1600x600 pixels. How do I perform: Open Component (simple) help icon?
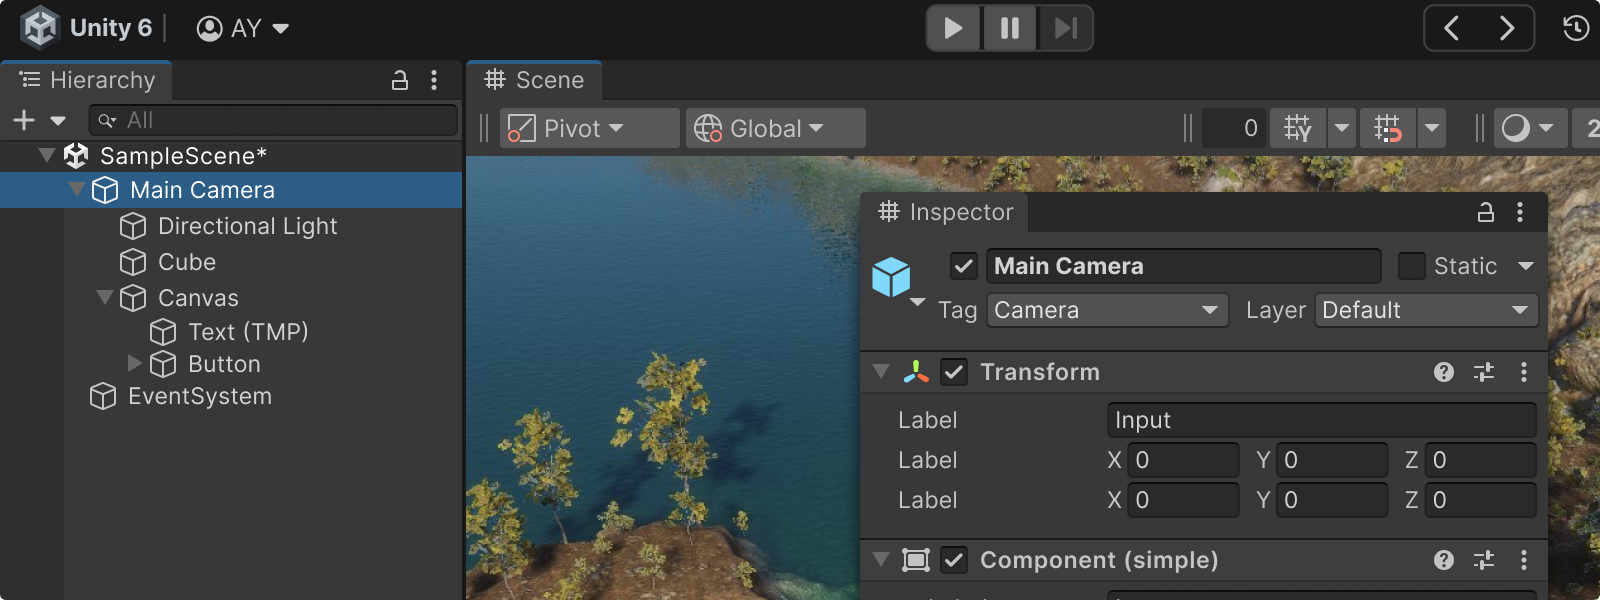pos(1444,560)
